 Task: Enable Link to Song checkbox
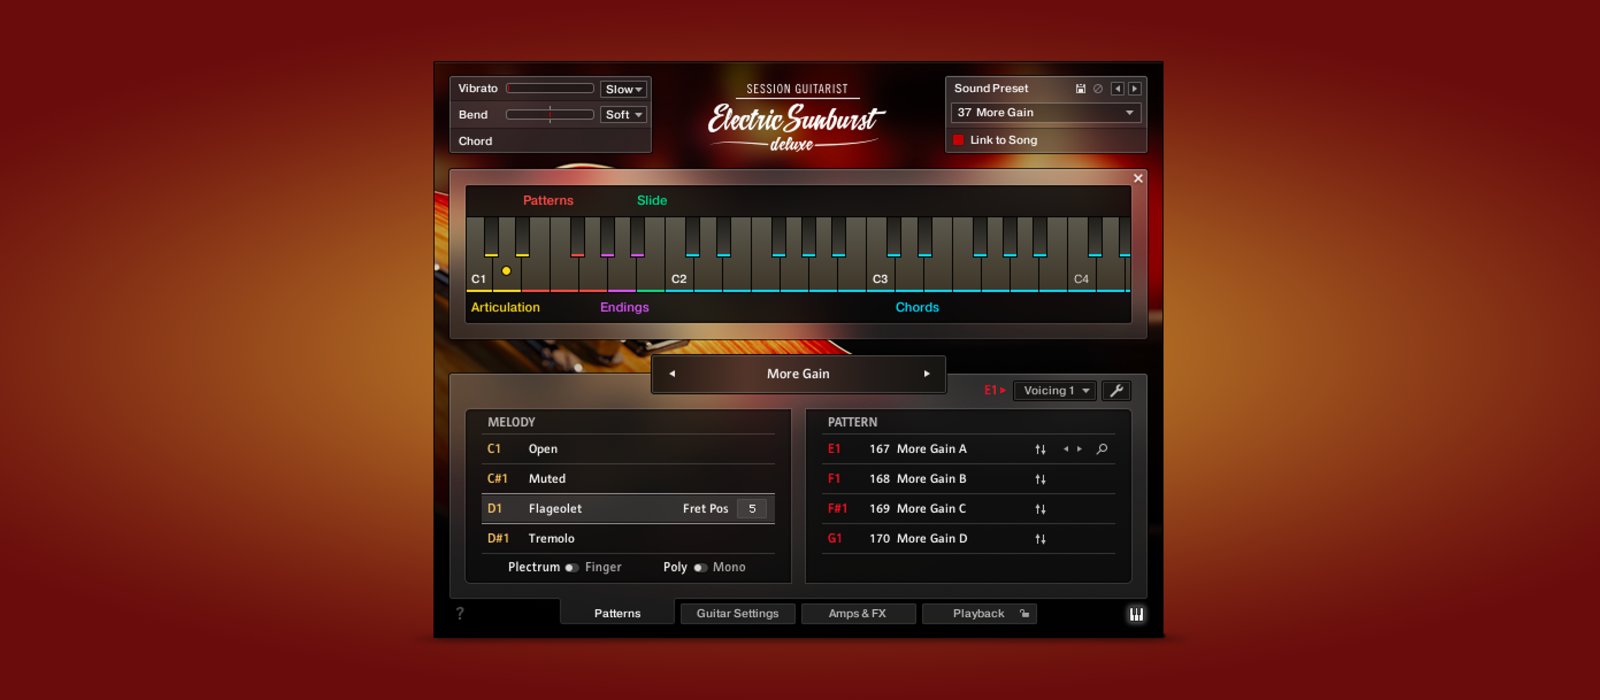tap(958, 140)
